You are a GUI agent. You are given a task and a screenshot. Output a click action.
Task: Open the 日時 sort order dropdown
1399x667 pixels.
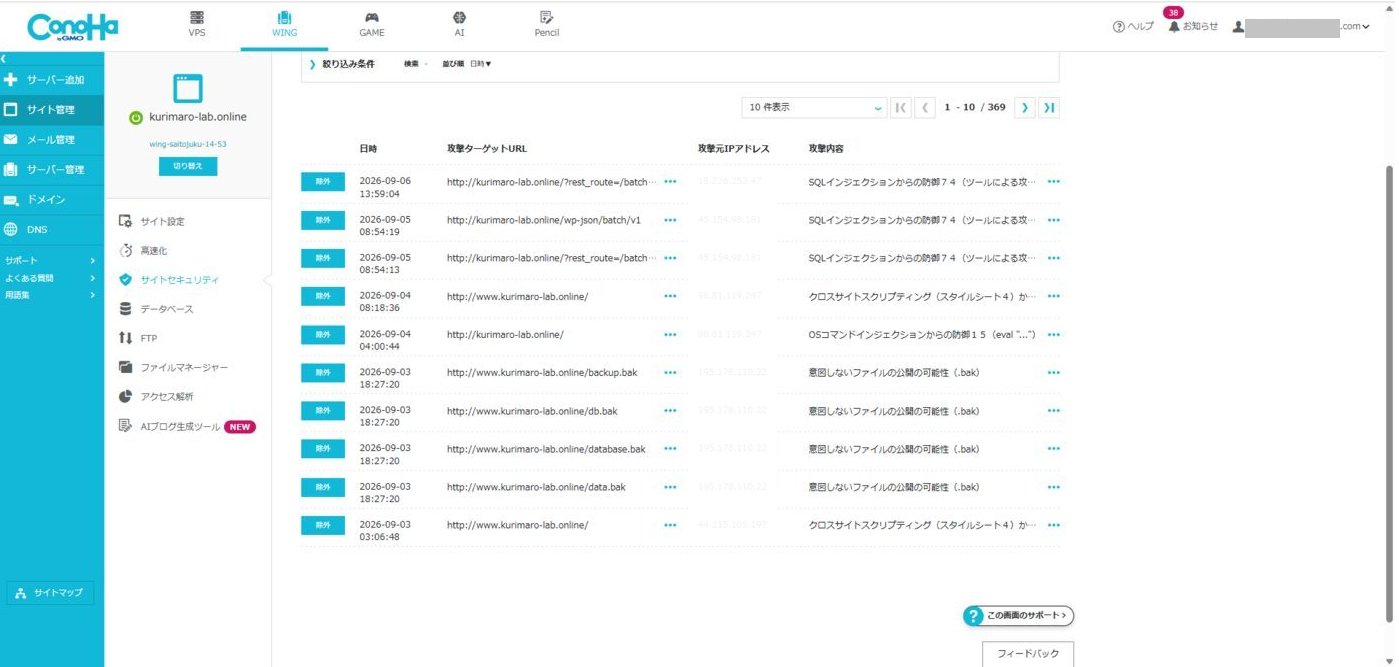pos(481,64)
